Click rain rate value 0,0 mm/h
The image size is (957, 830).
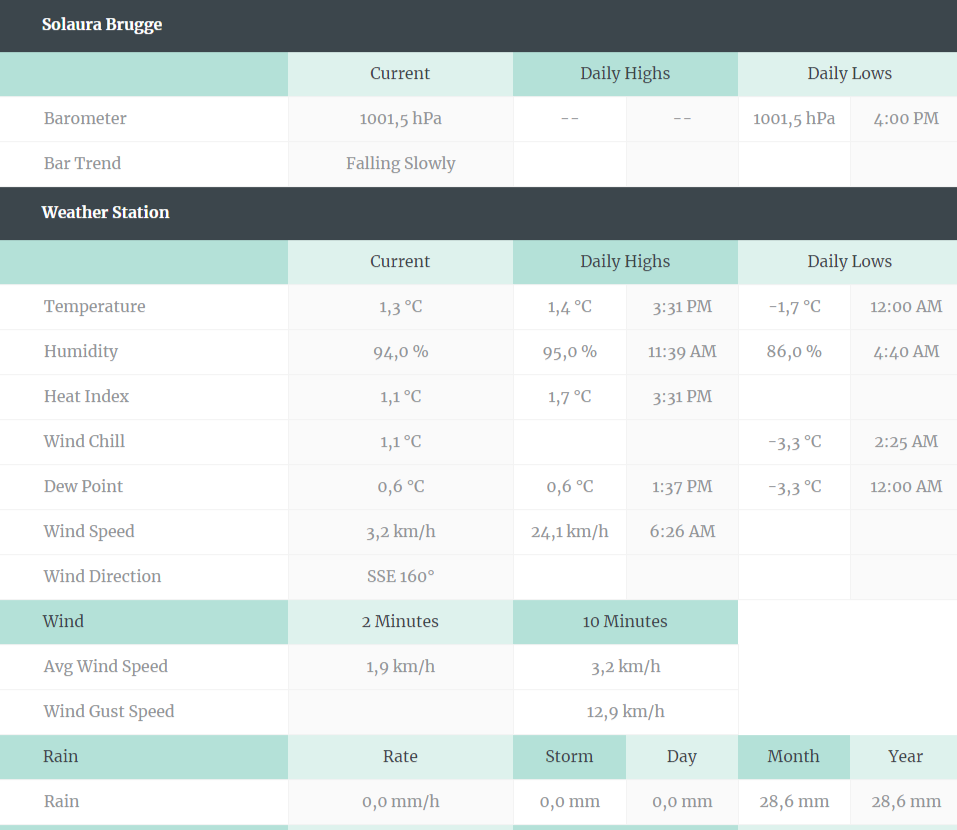pos(400,801)
